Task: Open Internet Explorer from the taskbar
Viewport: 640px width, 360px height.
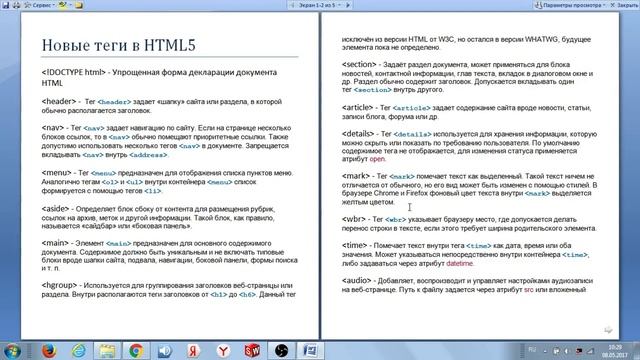Action: pos(78,351)
